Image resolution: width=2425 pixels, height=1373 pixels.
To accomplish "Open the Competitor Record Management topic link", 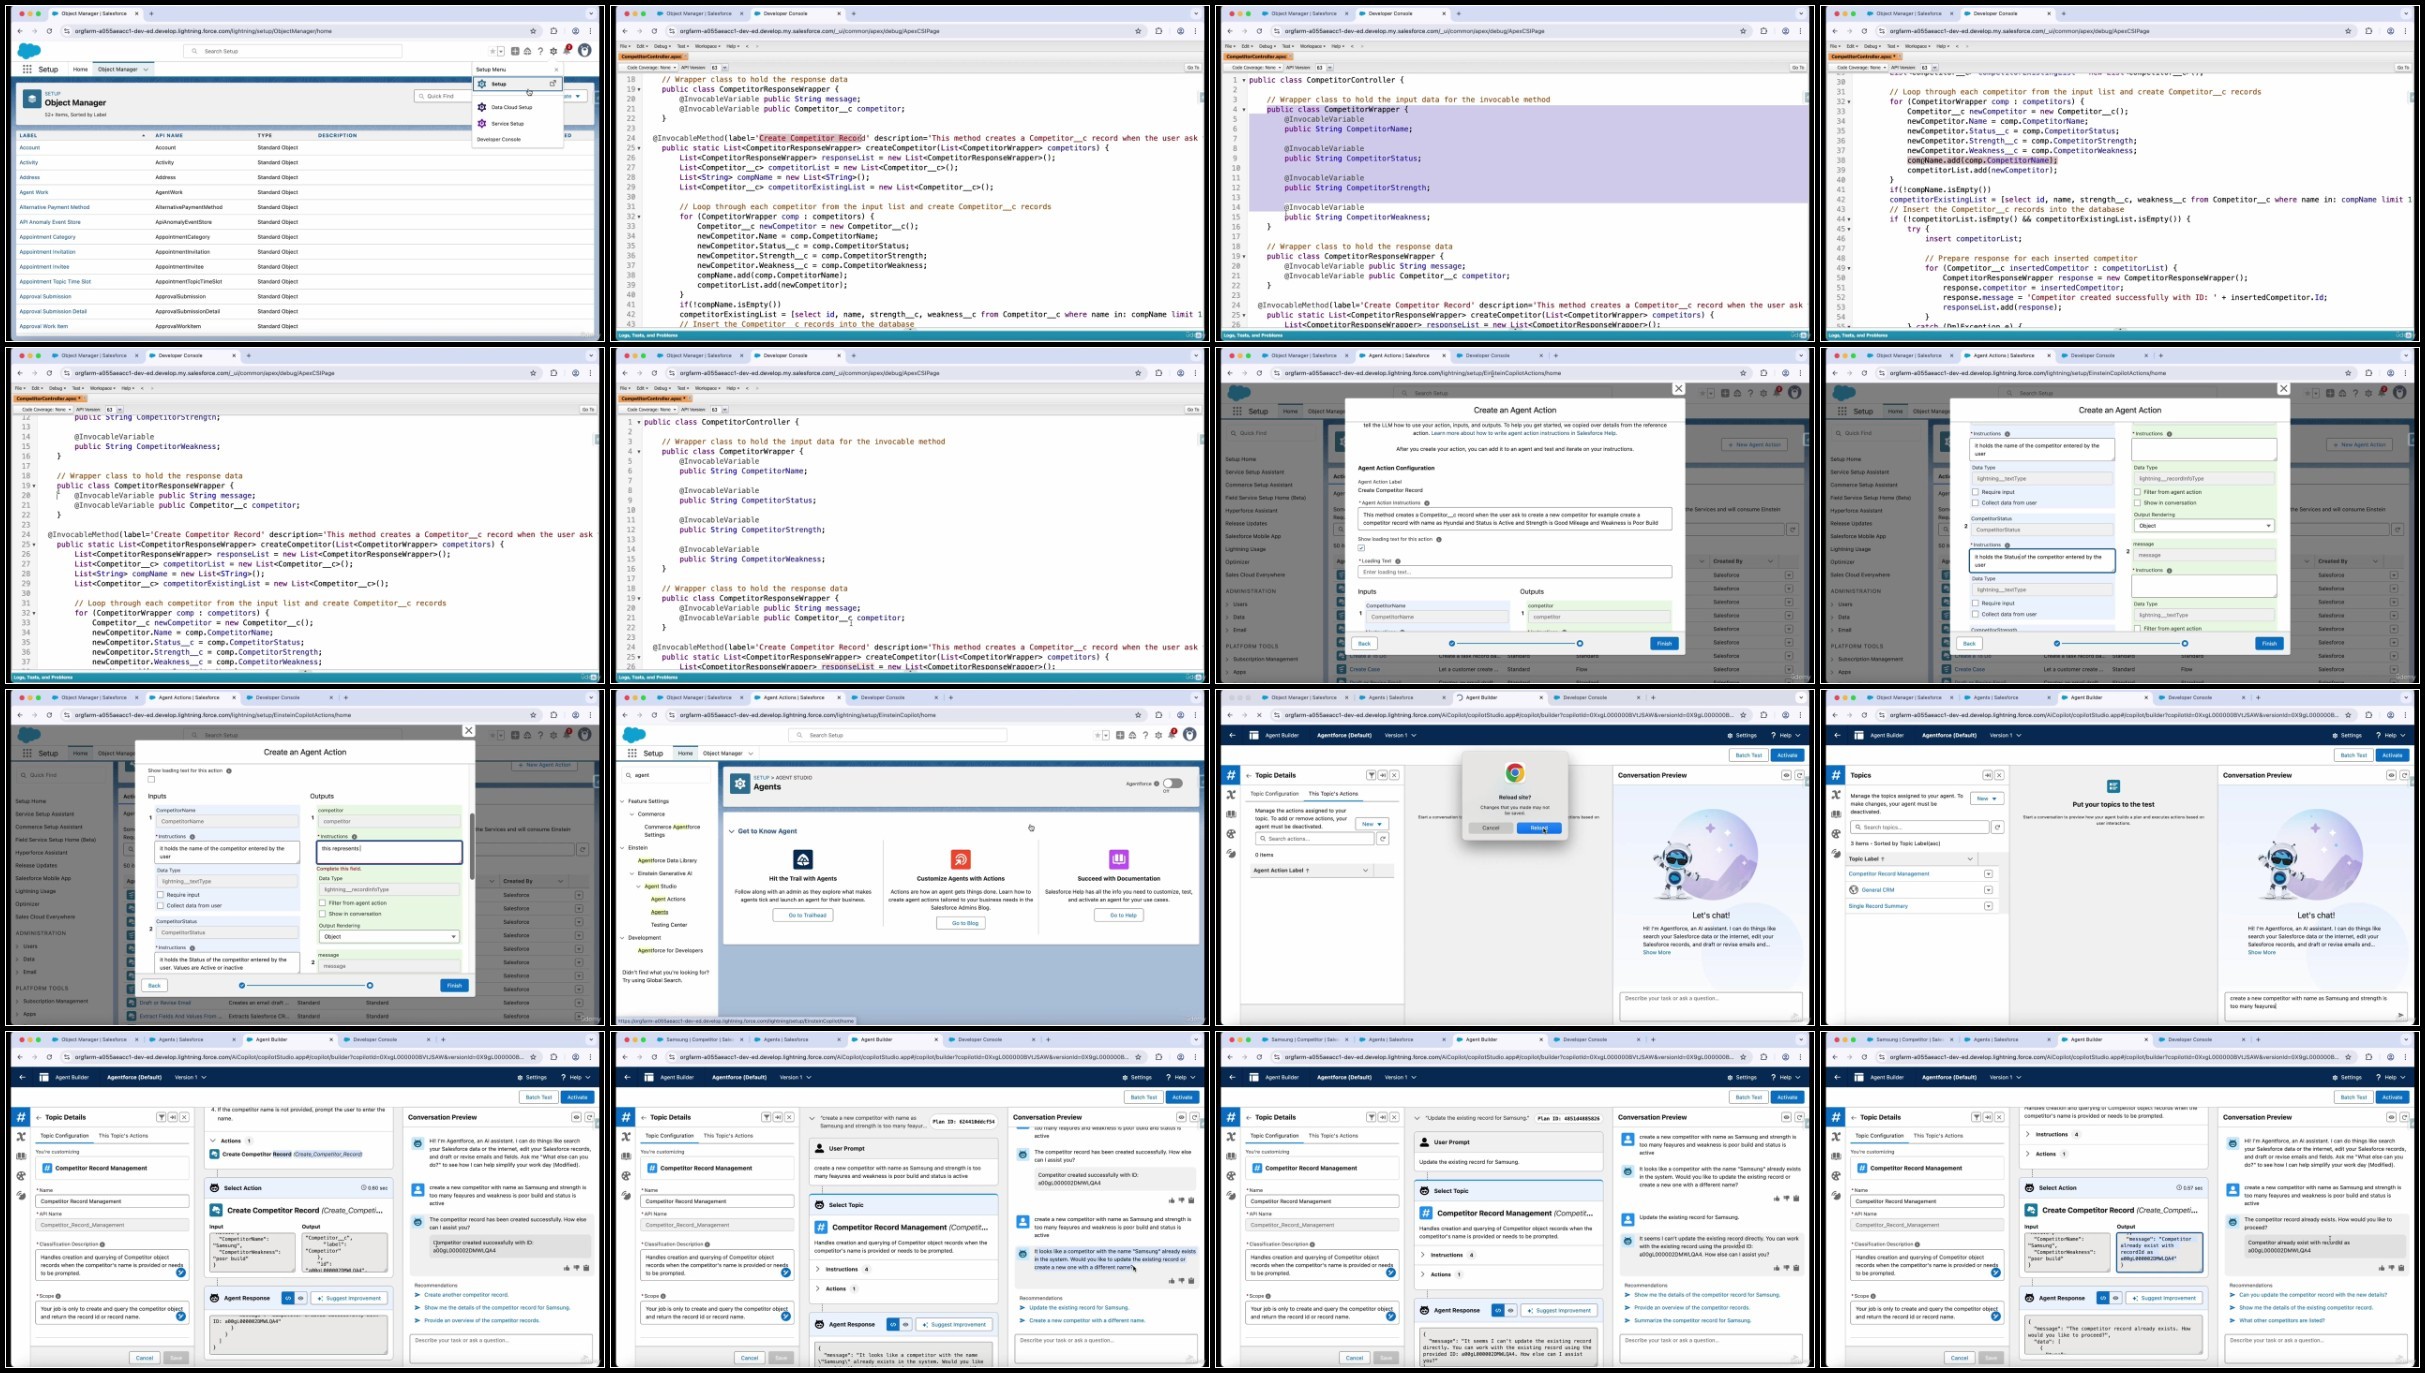I will (x=1889, y=874).
